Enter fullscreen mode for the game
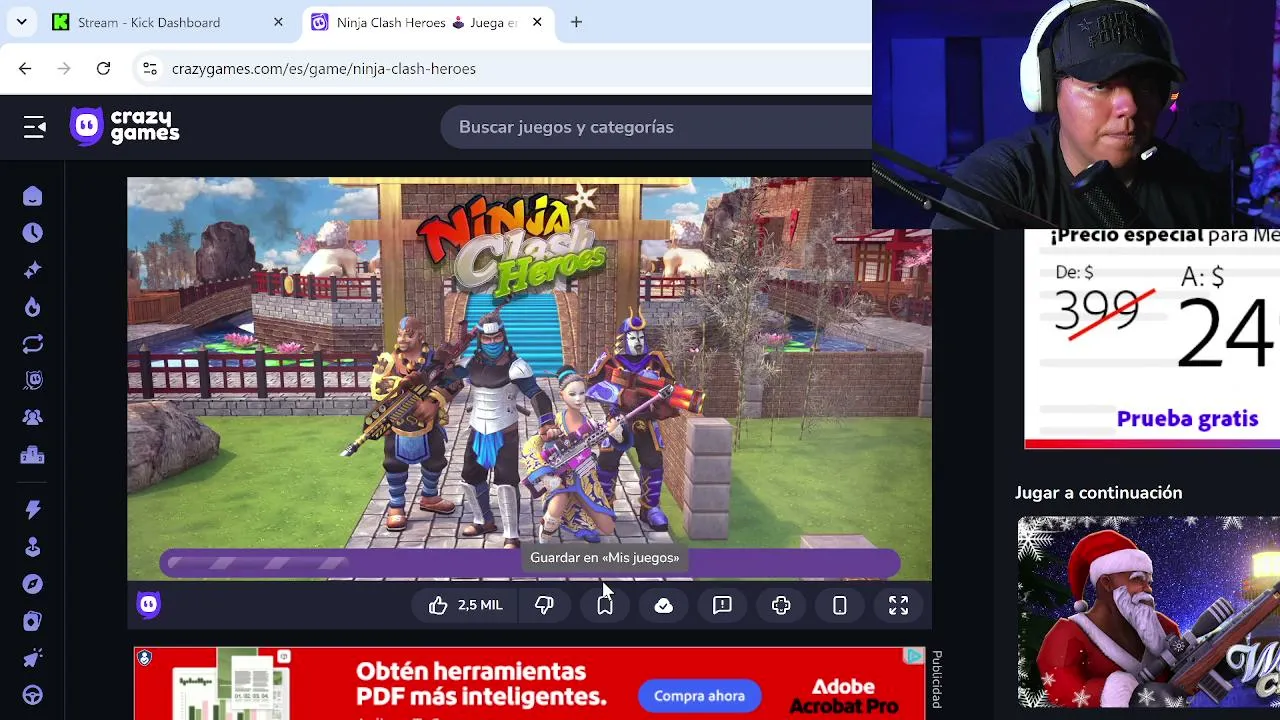The image size is (1280, 720). tap(898, 605)
